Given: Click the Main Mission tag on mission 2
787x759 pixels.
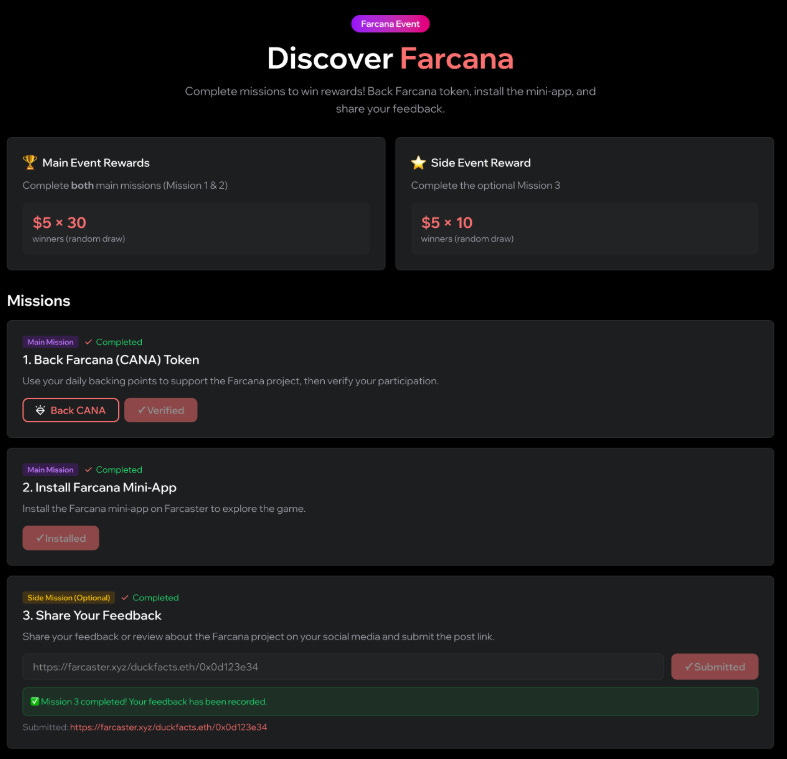Looking at the screenshot, I should (x=50, y=470).
